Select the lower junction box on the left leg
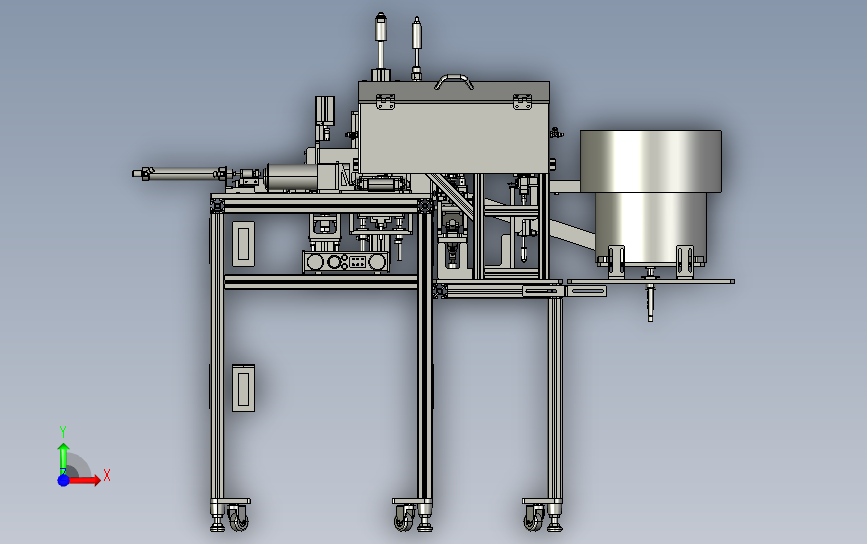Viewport: 867px width, 544px height. (243, 388)
